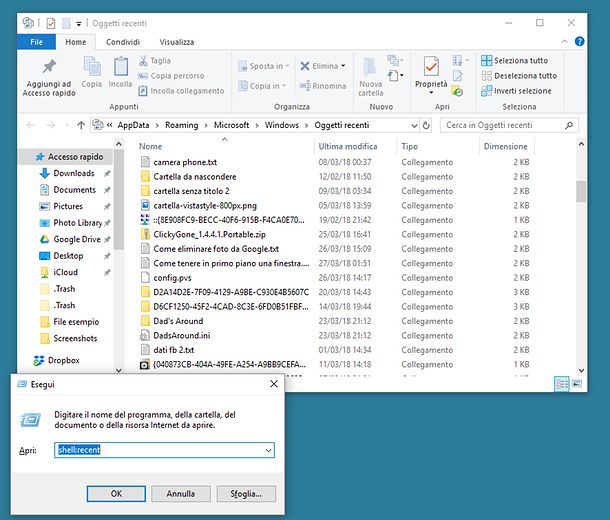Click the help question mark icon
This screenshot has height=520, width=610.
pyautogui.click(x=579, y=41)
